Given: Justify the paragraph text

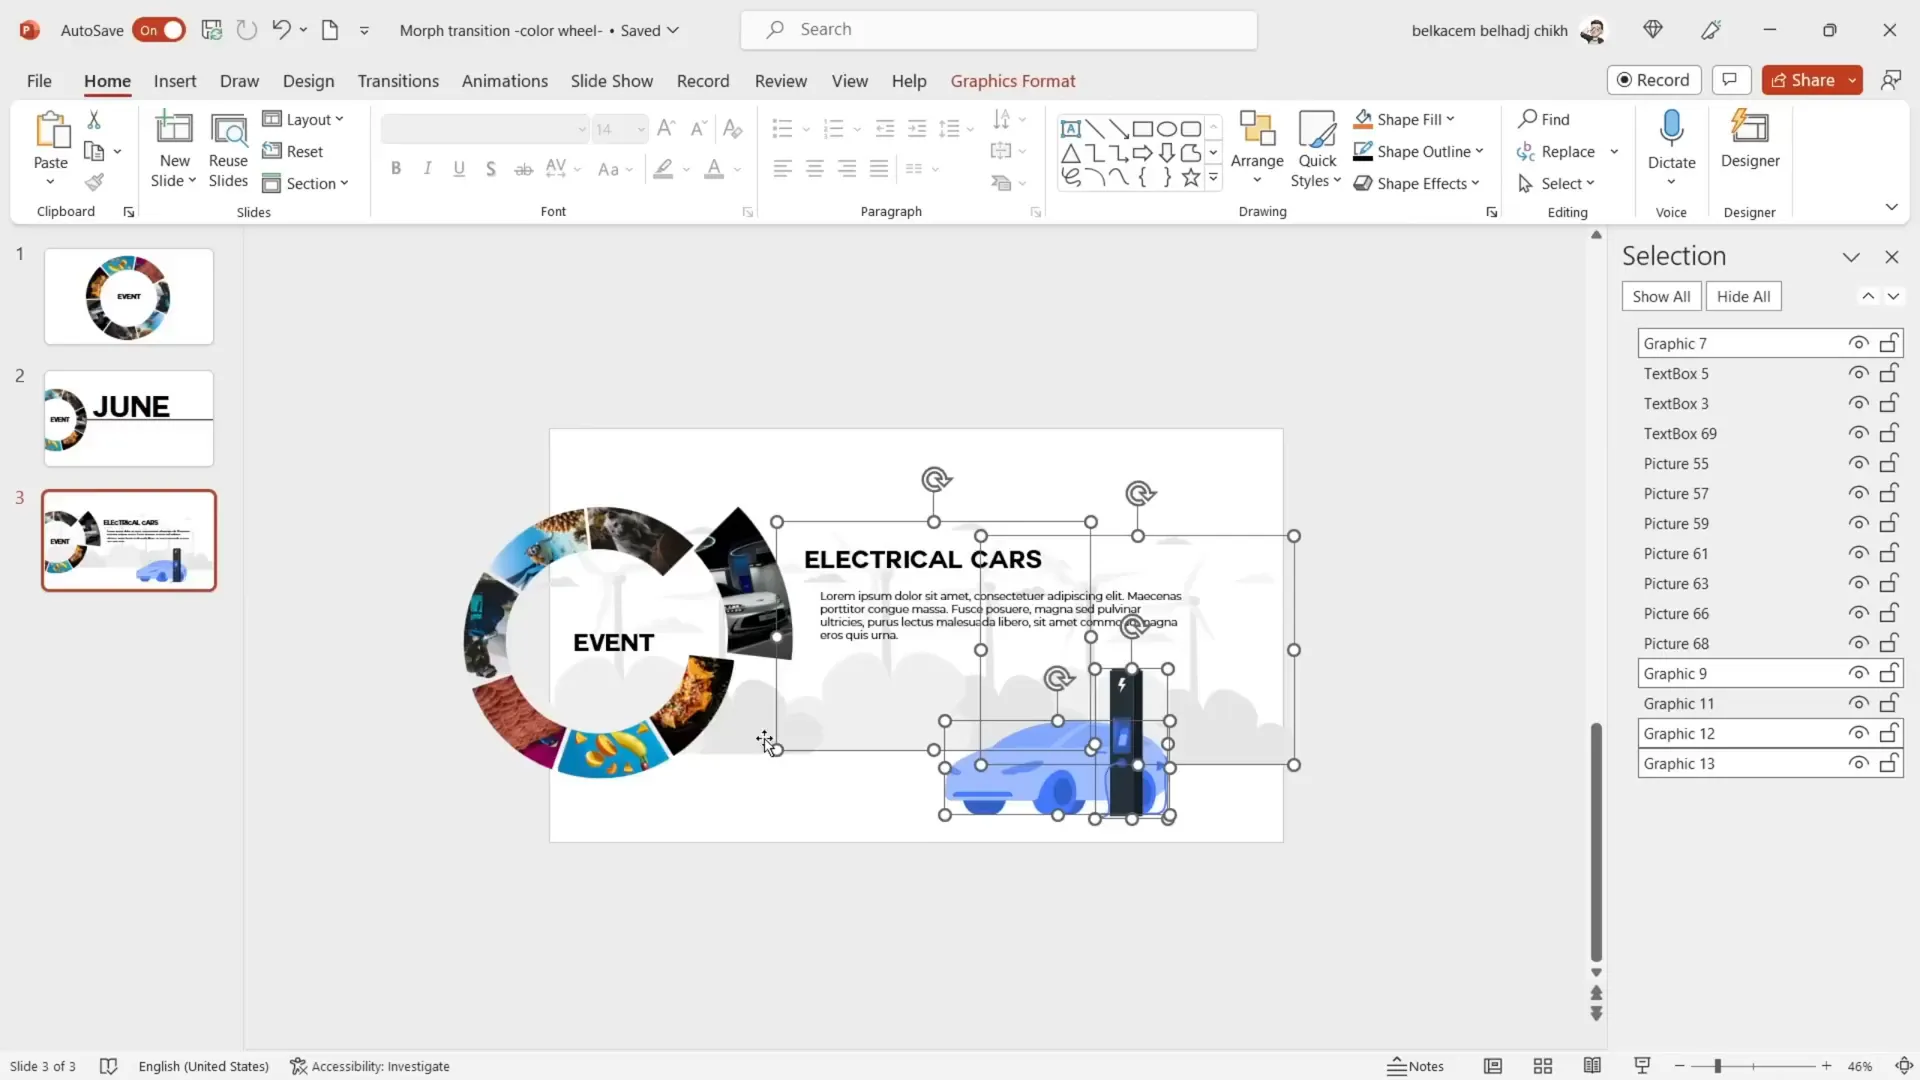Looking at the screenshot, I should [x=879, y=169].
